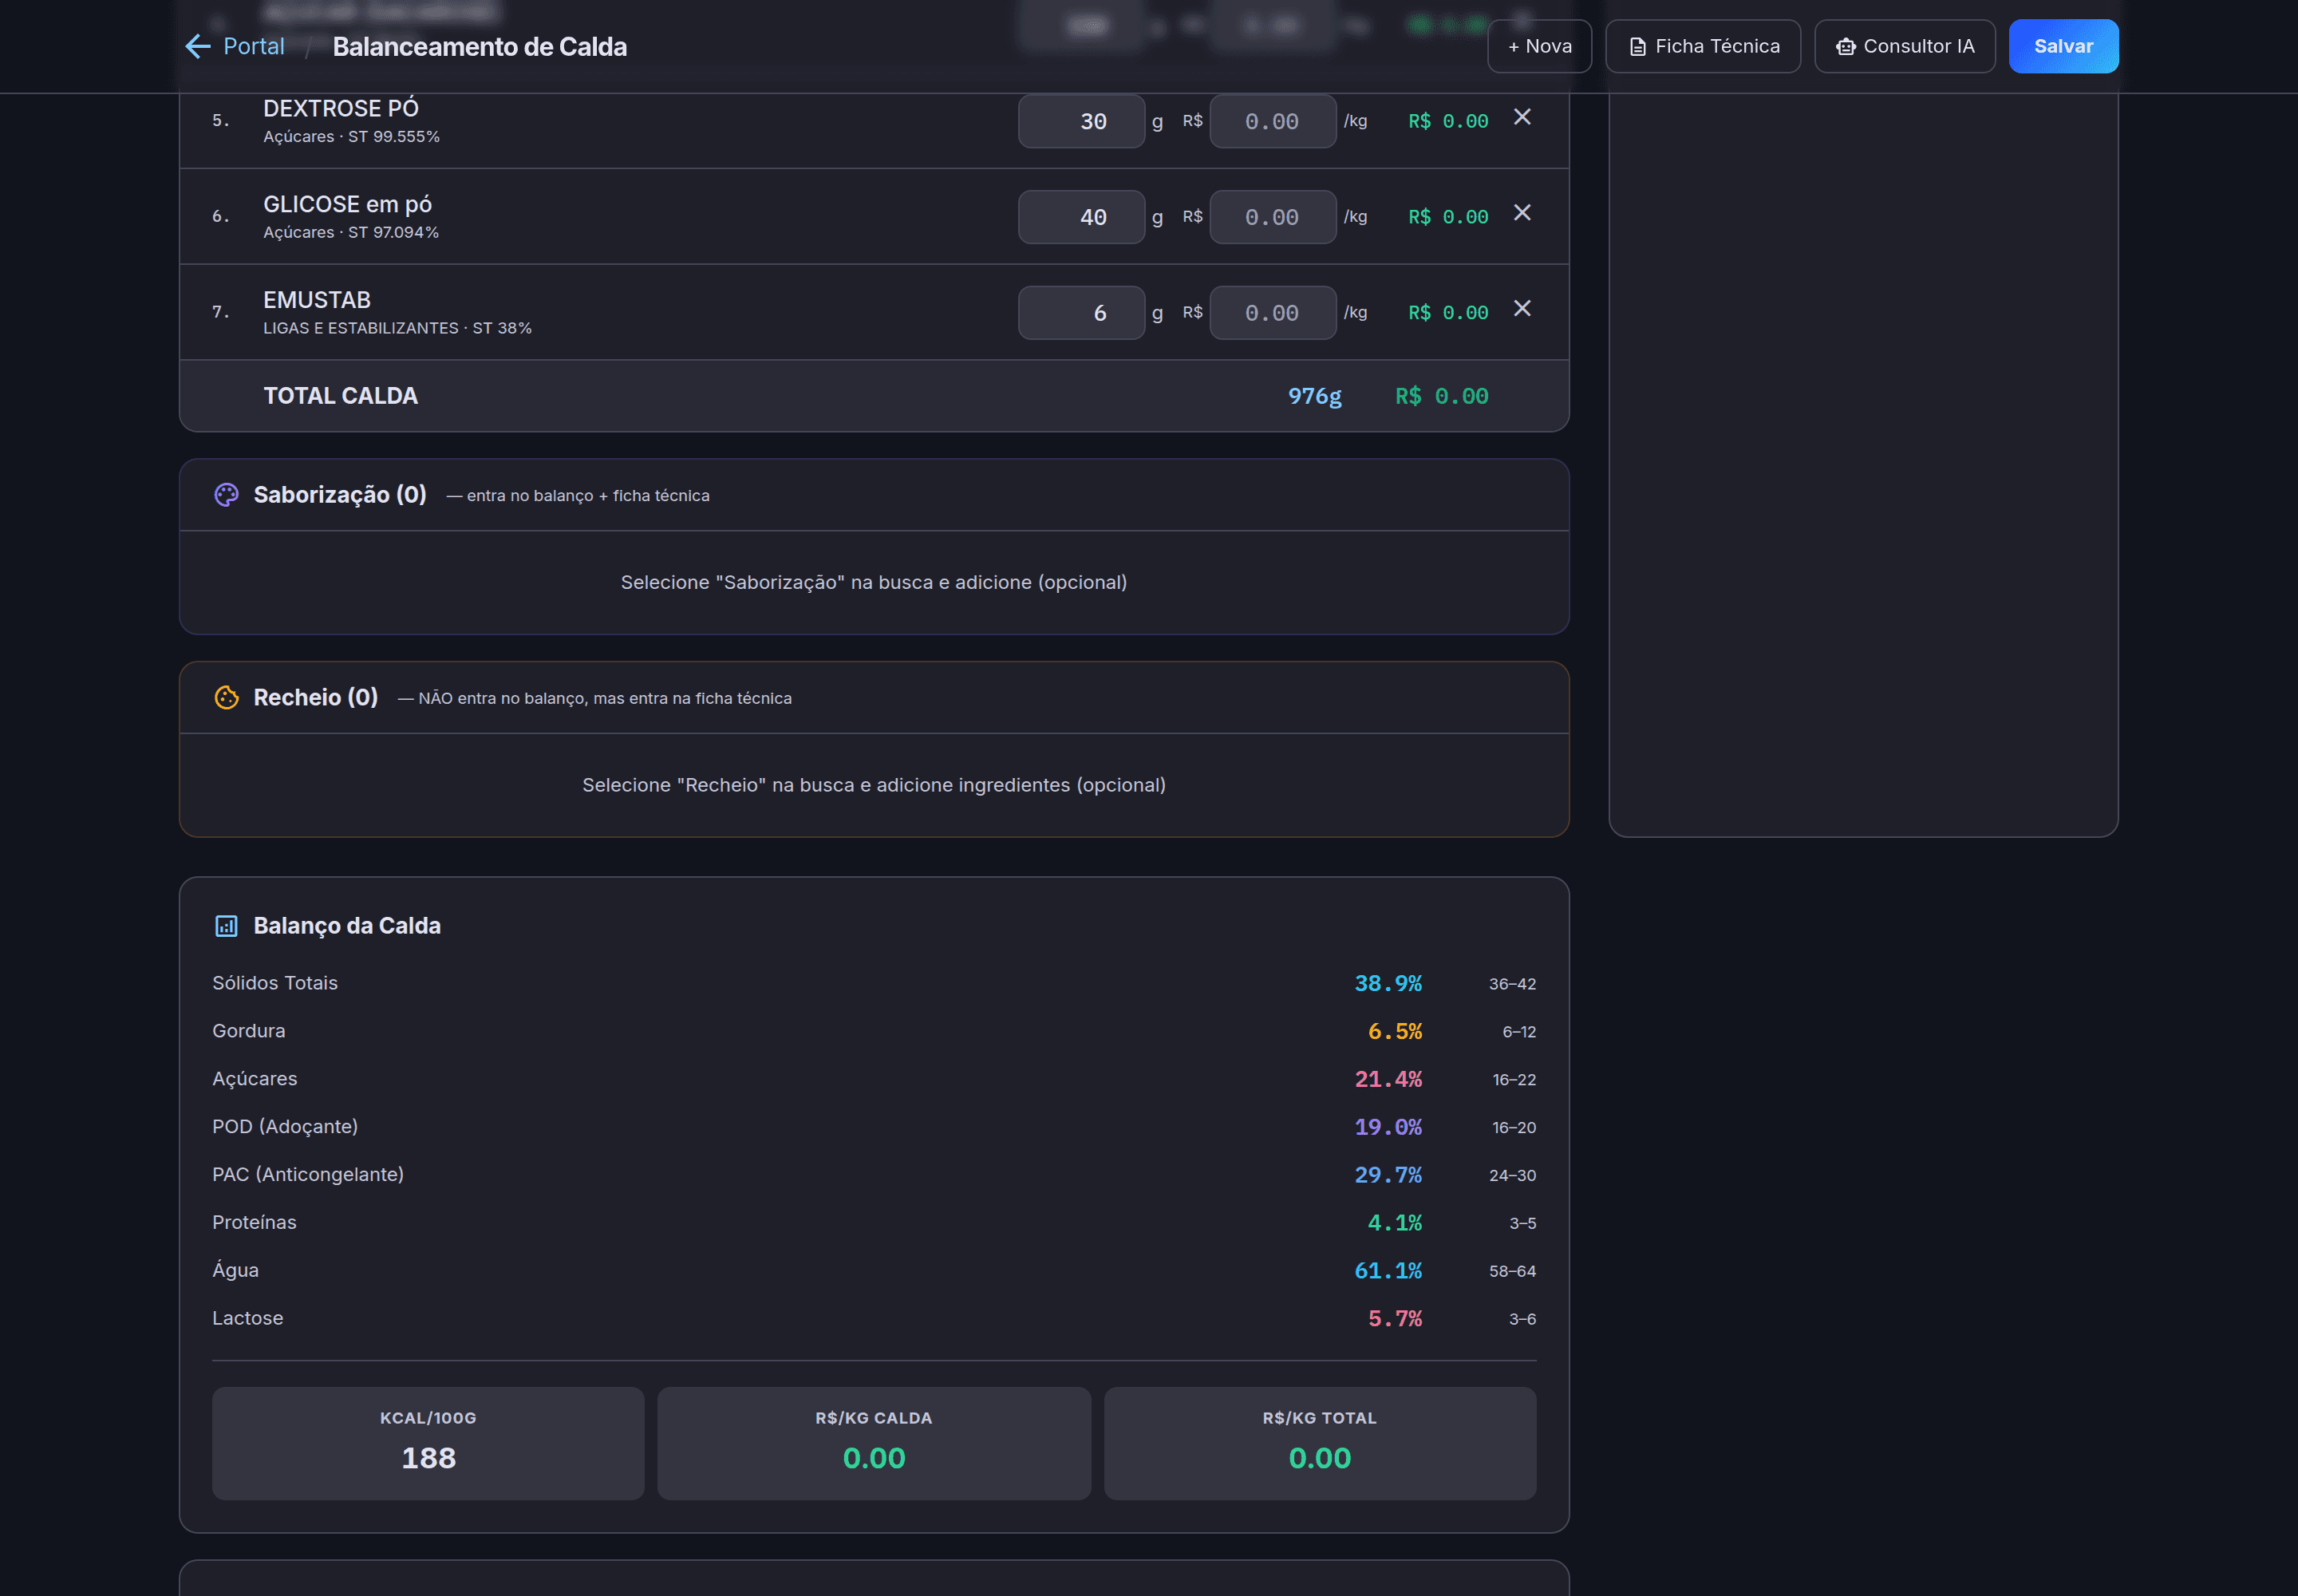Click the Recheio cookie icon
Viewport: 2298px width, 1596px height.
pyautogui.click(x=226, y=698)
